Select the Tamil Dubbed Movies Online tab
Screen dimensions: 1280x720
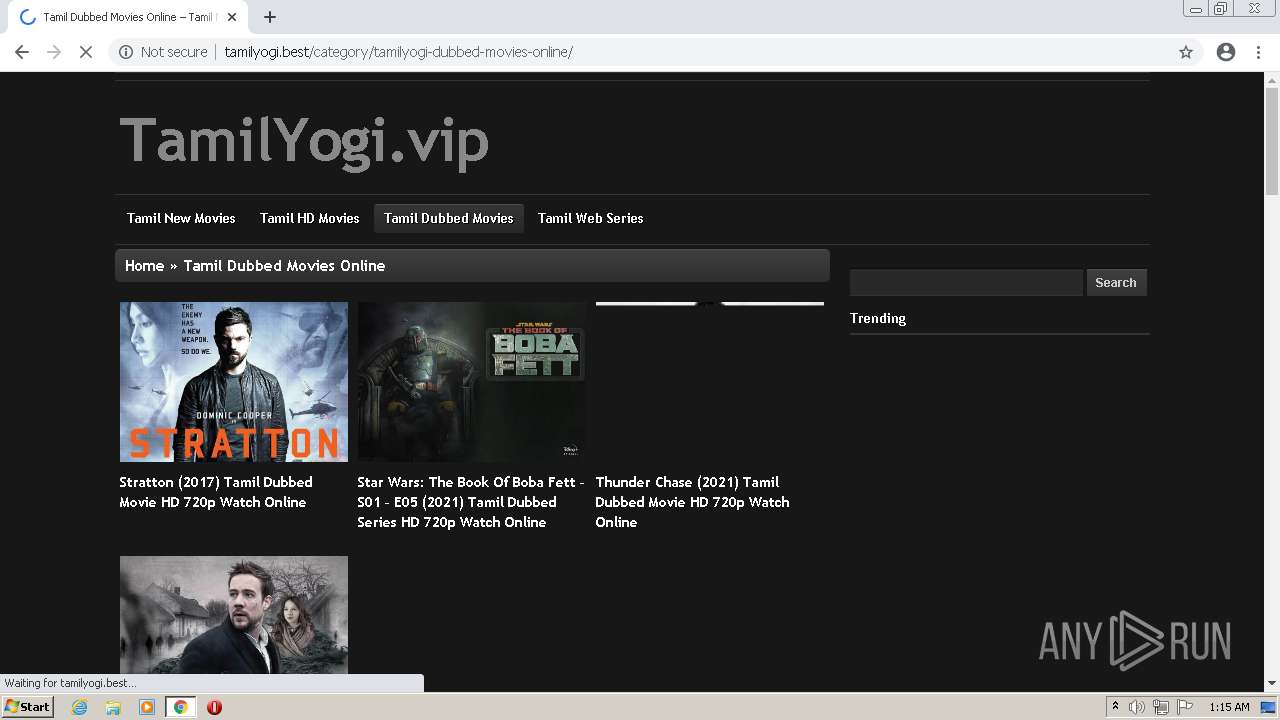coord(128,17)
